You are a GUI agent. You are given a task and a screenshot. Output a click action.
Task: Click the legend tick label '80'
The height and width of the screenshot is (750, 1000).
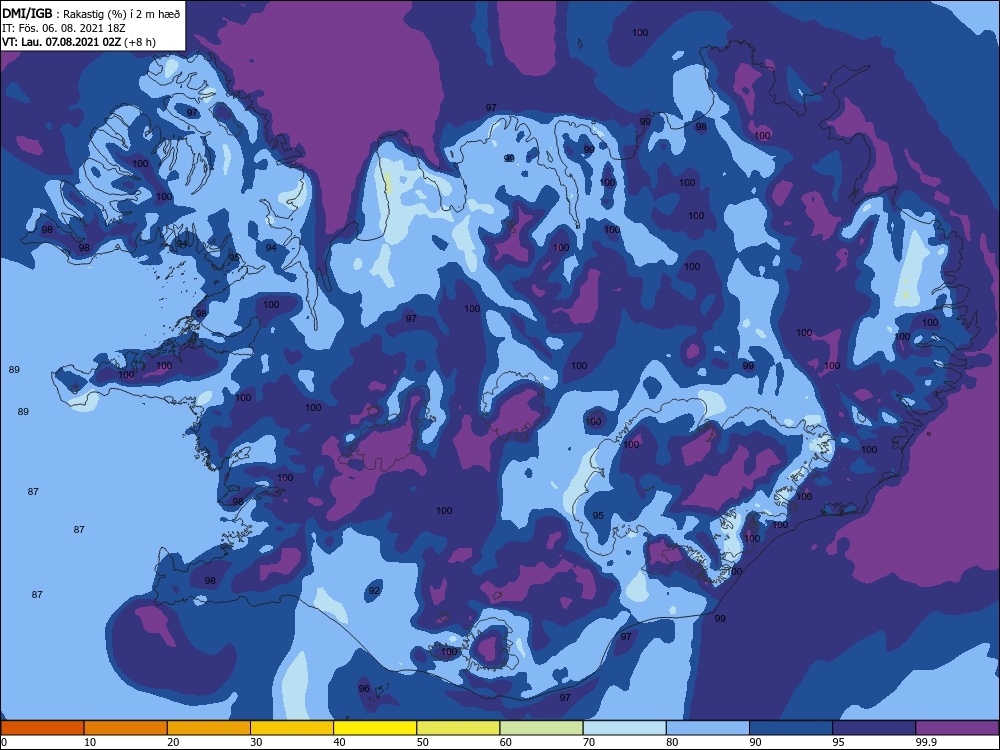pos(672,742)
